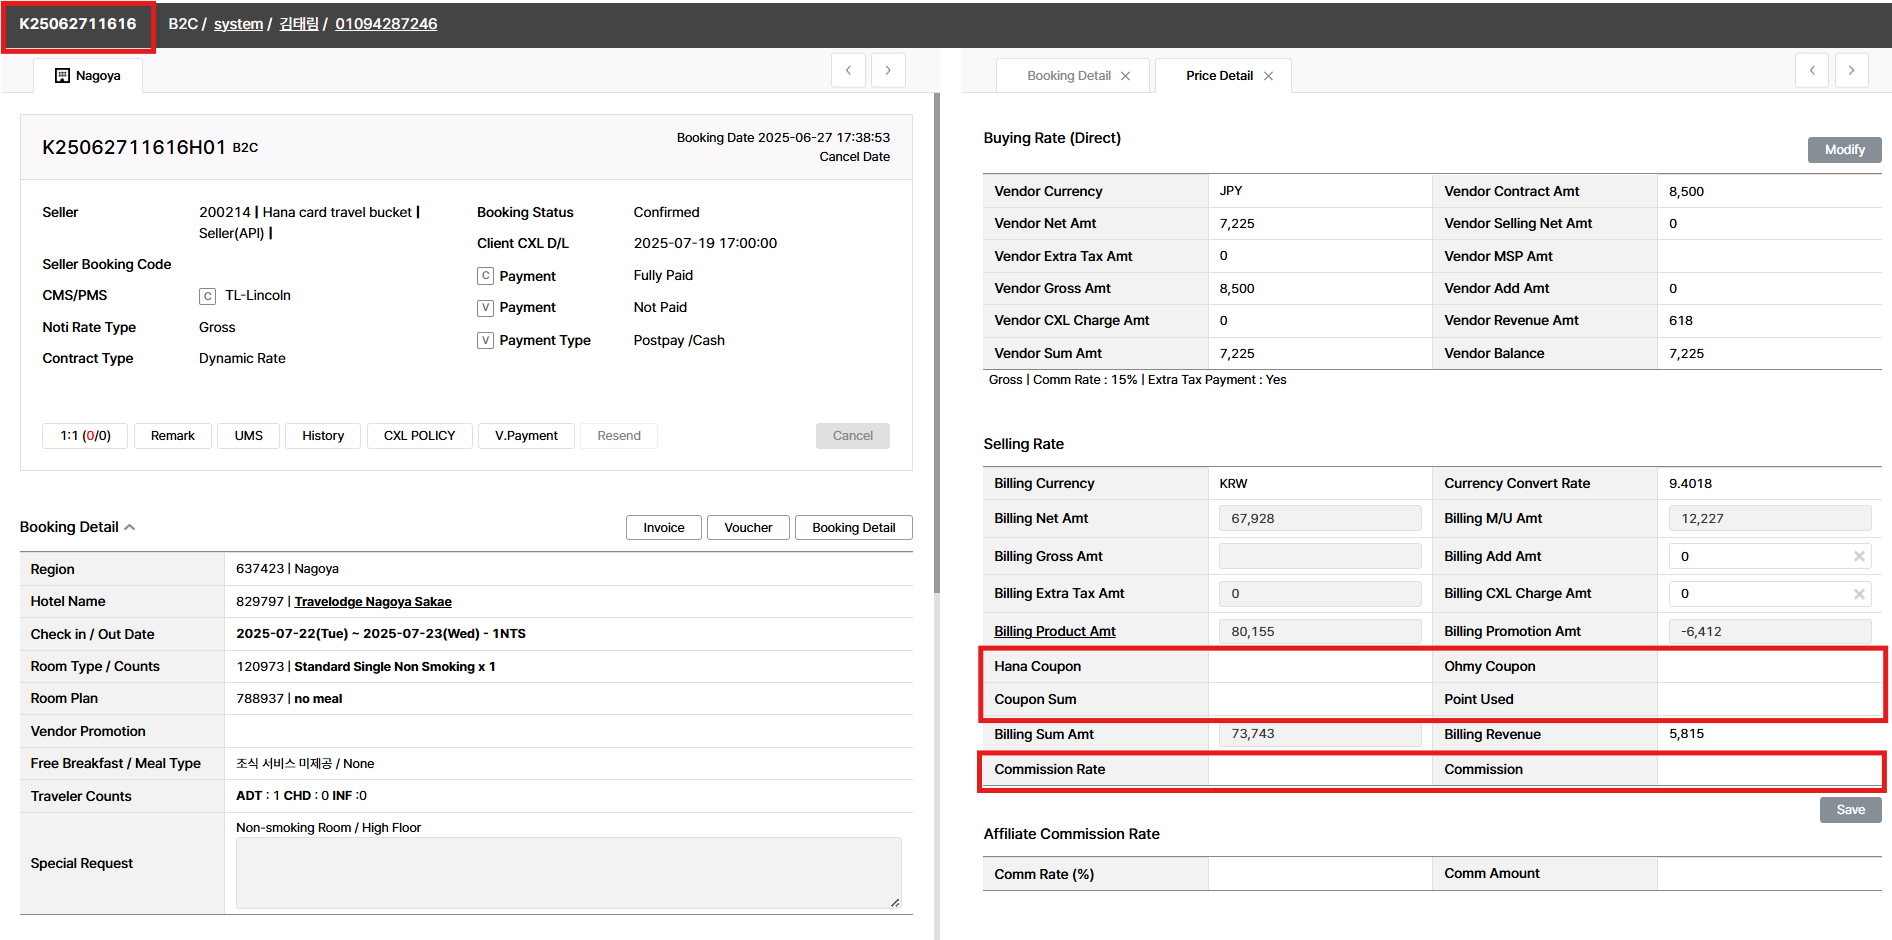The image size is (1892, 940).
Task: Click the hotel icon on Nagoya tab
Action: [x=62, y=76]
